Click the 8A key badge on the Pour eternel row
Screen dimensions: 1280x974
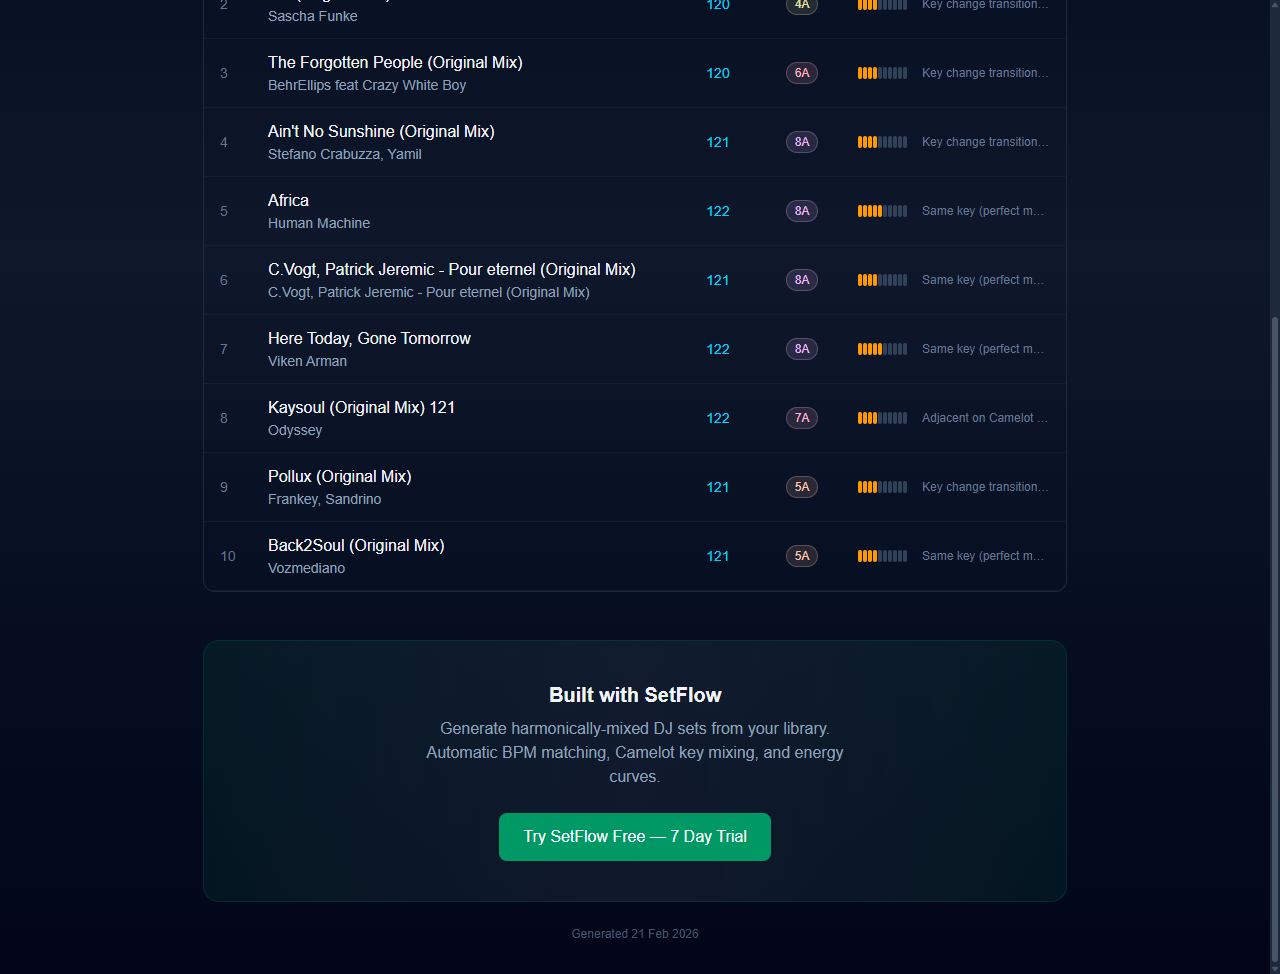point(802,280)
